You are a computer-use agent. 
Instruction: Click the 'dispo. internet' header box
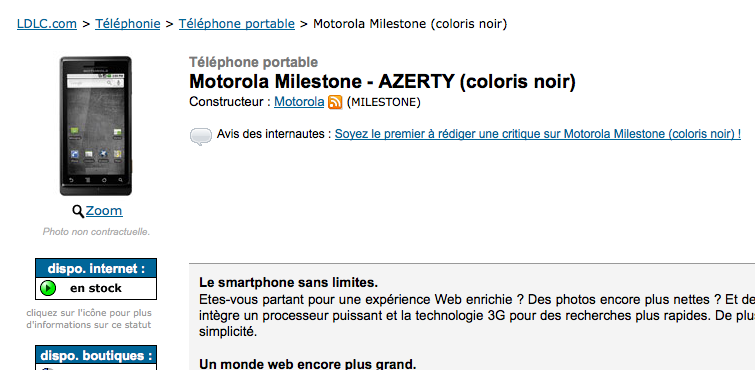(96, 268)
